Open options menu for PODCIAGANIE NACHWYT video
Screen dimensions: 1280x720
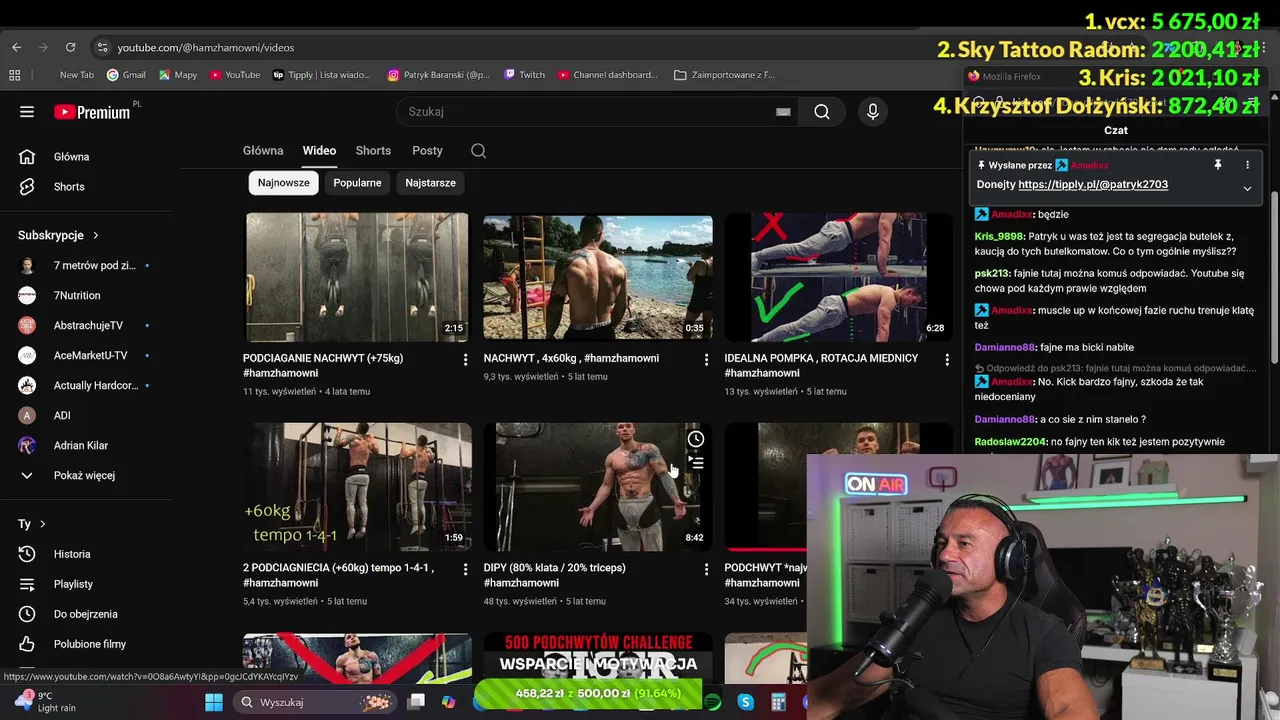click(x=465, y=359)
